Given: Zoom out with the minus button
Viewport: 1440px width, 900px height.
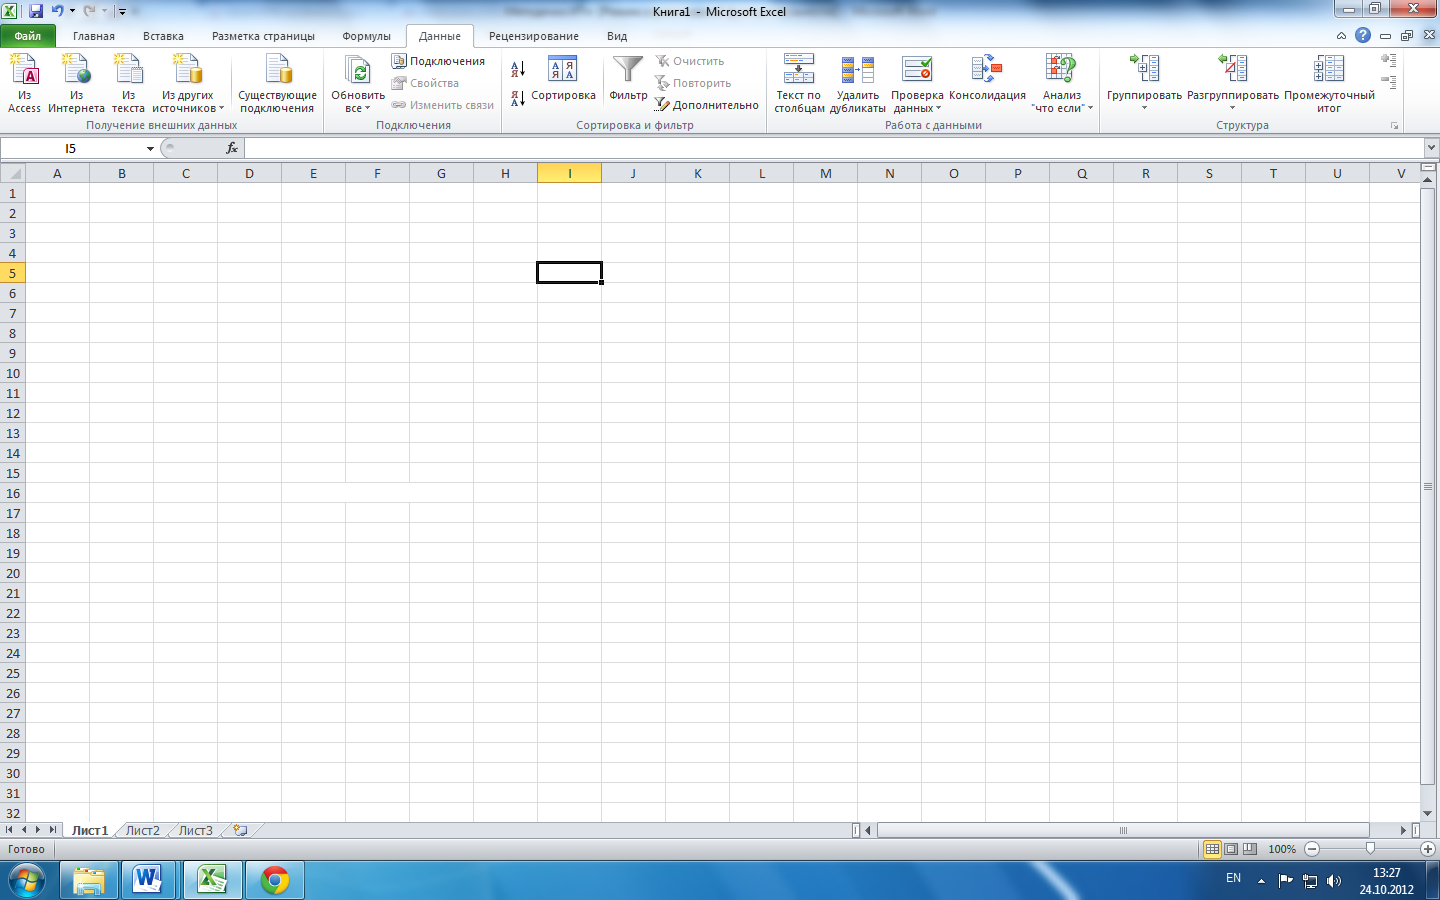Looking at the screenshot, I should click(x=1312, y=849).
